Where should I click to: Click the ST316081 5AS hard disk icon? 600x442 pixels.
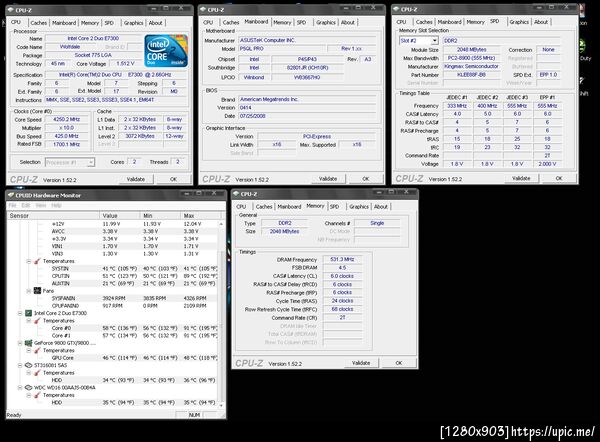click(x=28, y=365)
